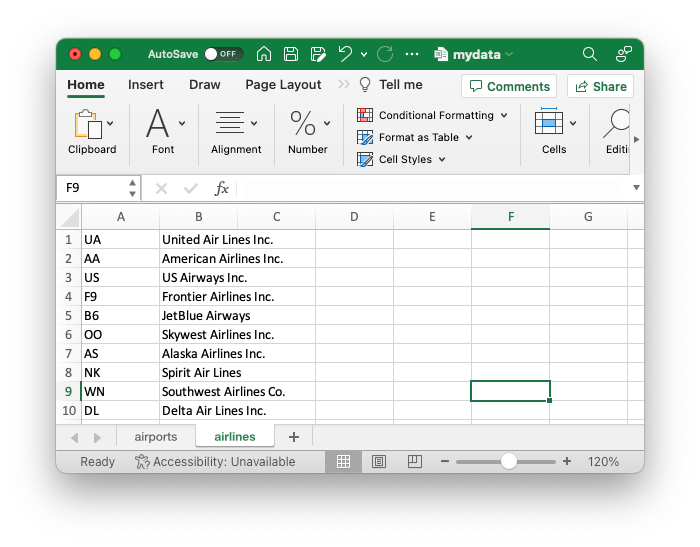Screen dimensions: 700x547
Task: Click Accessibility: Unavailable status
Action: click(215, 462)
